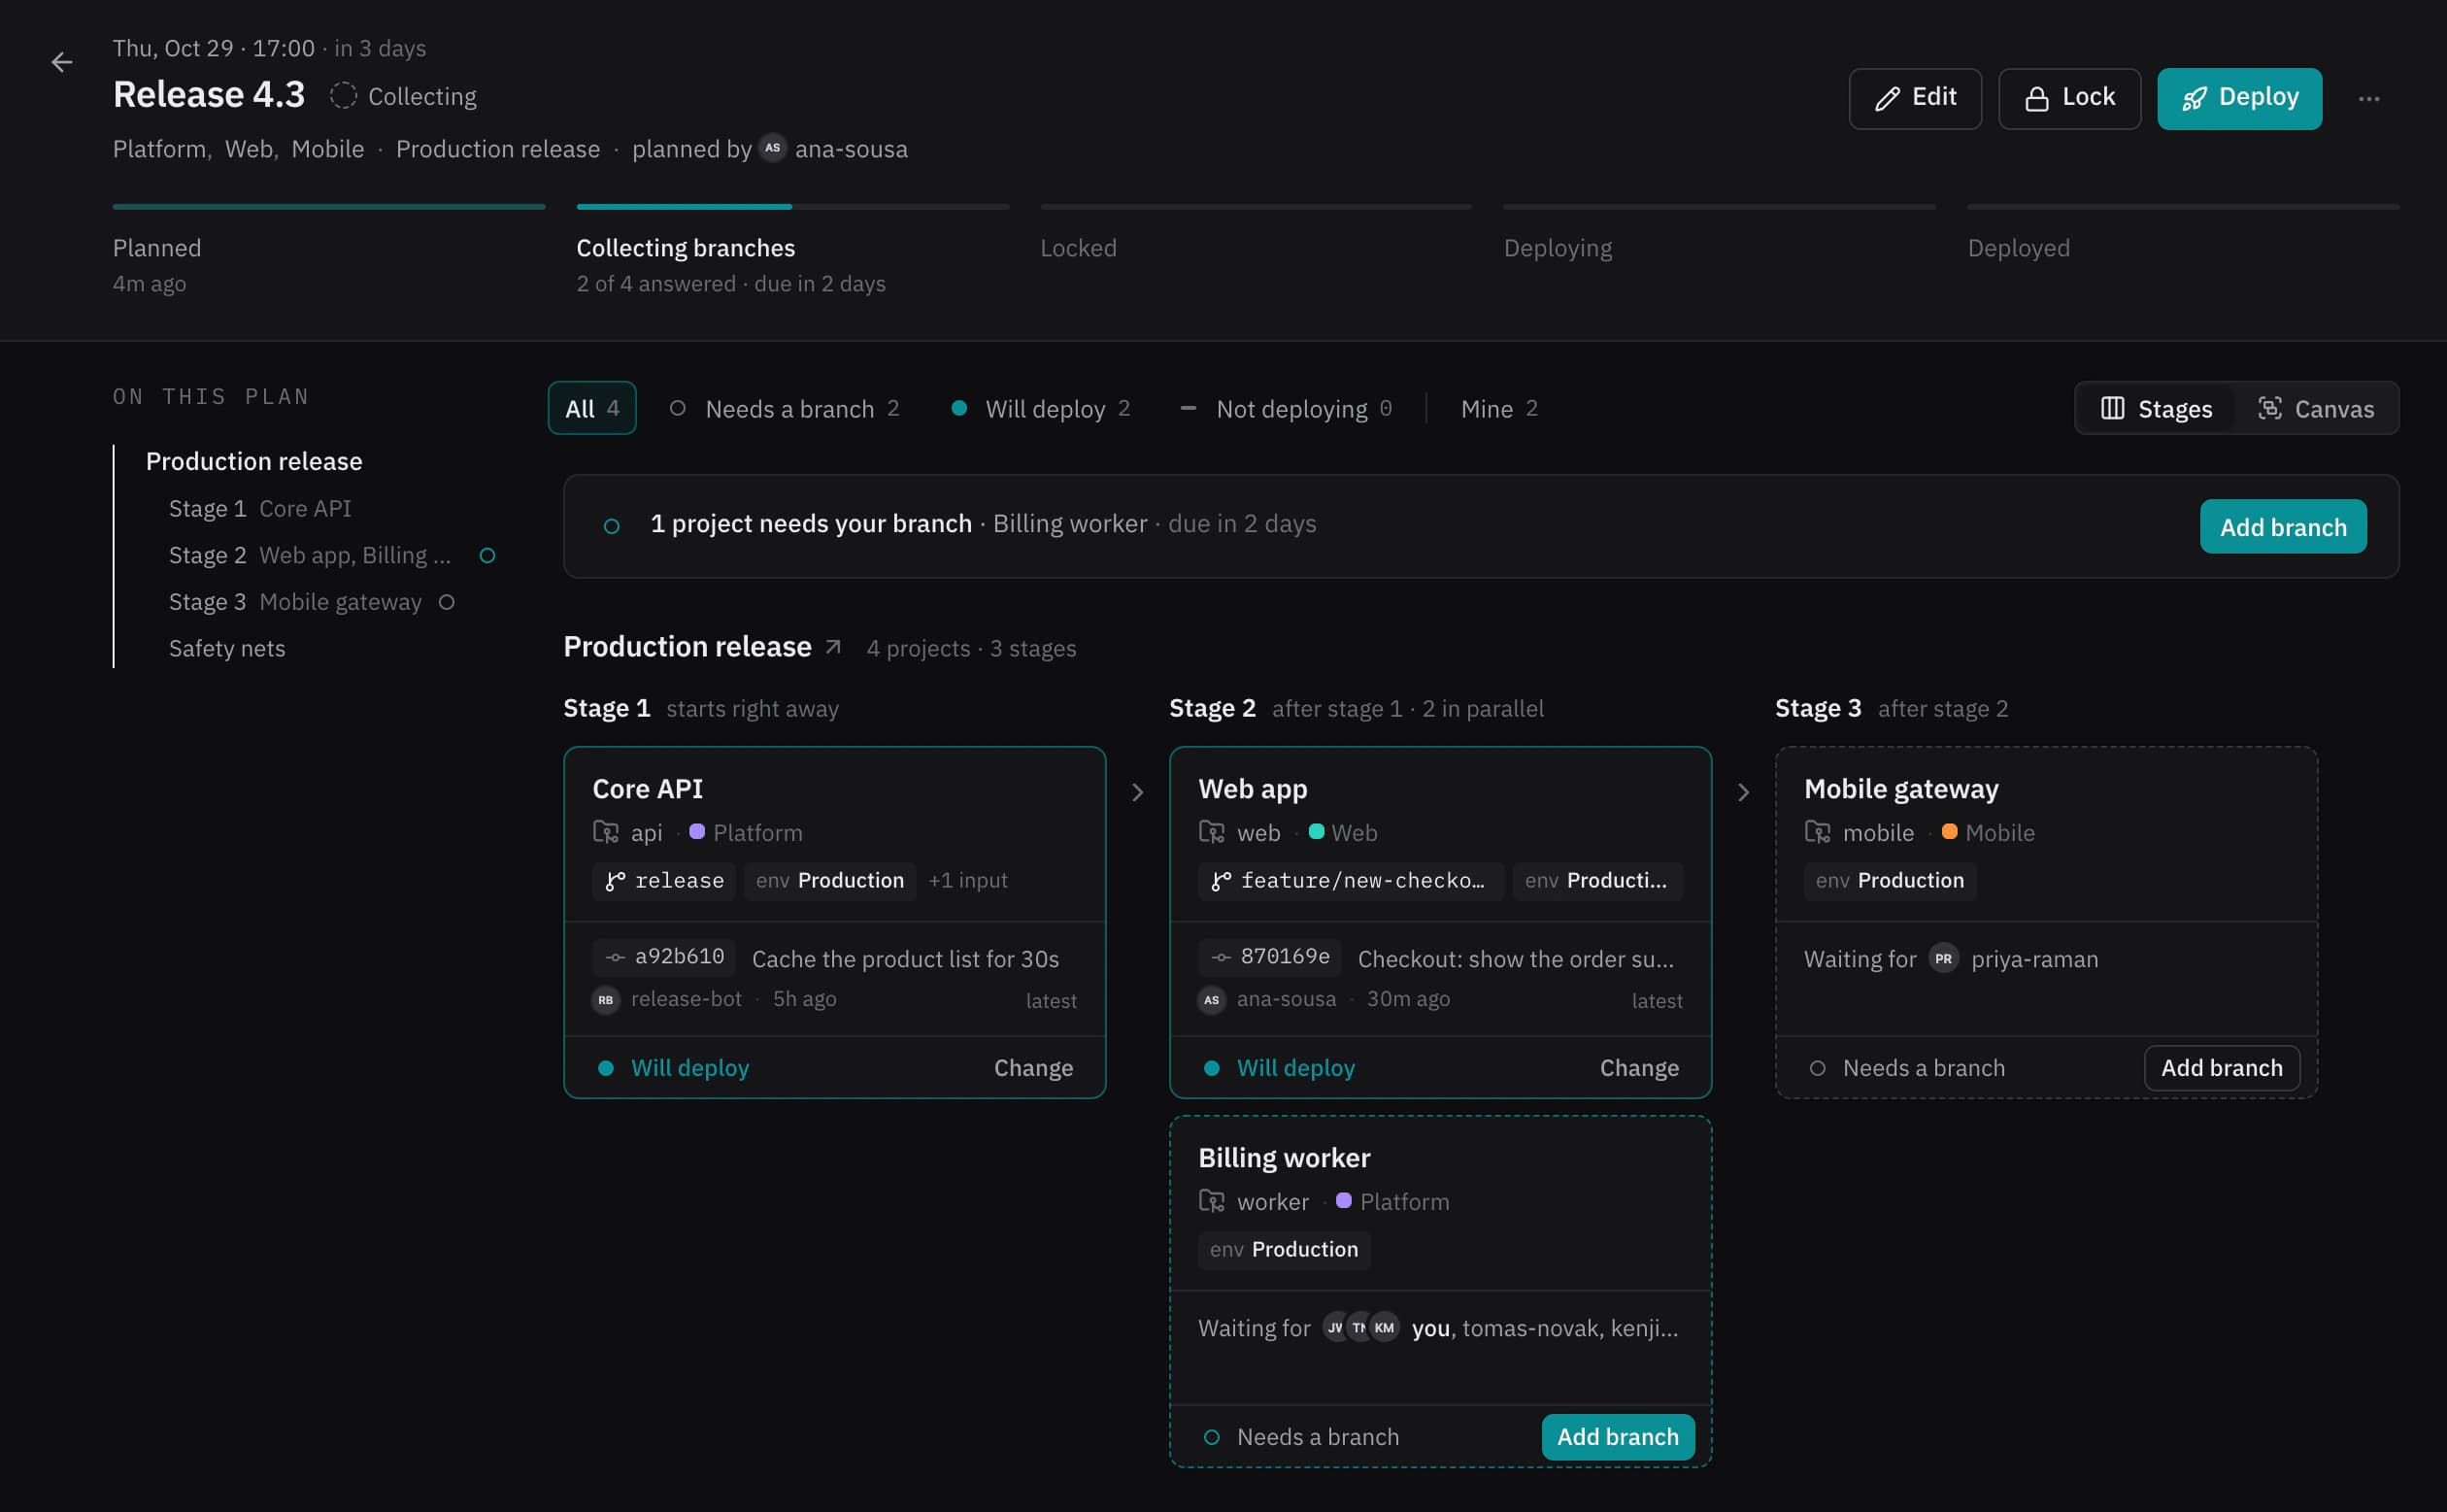Click the chevron between Stage 2 and Stage 3
This screenshot has height=1512, width=2447.
(x=1743, y=792)
